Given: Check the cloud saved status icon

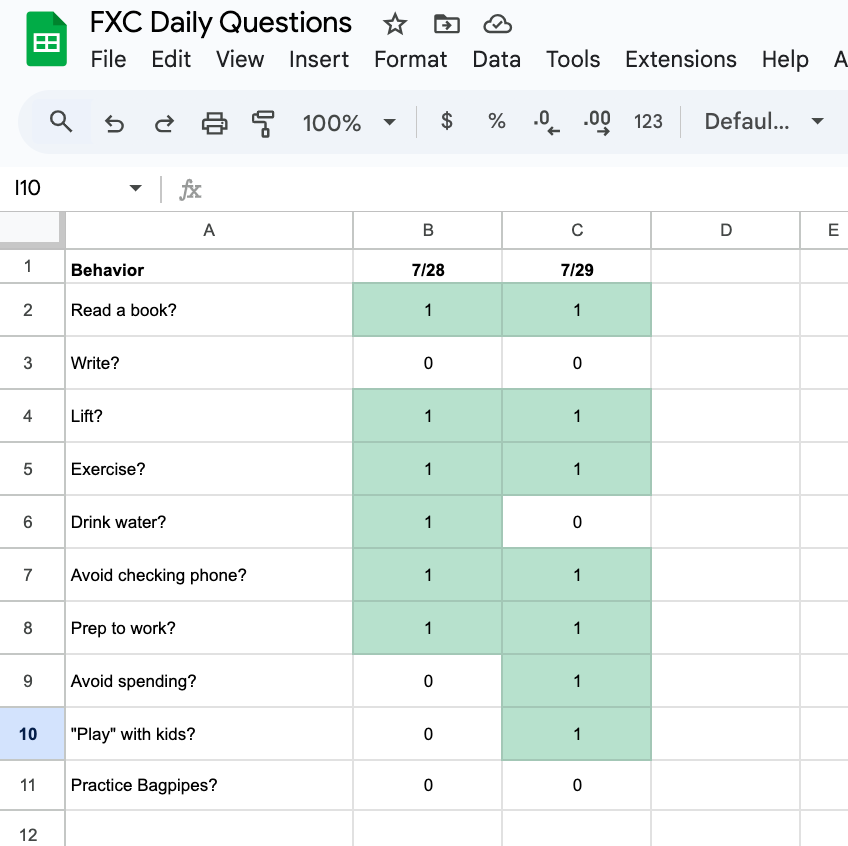Looking at the screenshot, I should click(x=497, y=24).
